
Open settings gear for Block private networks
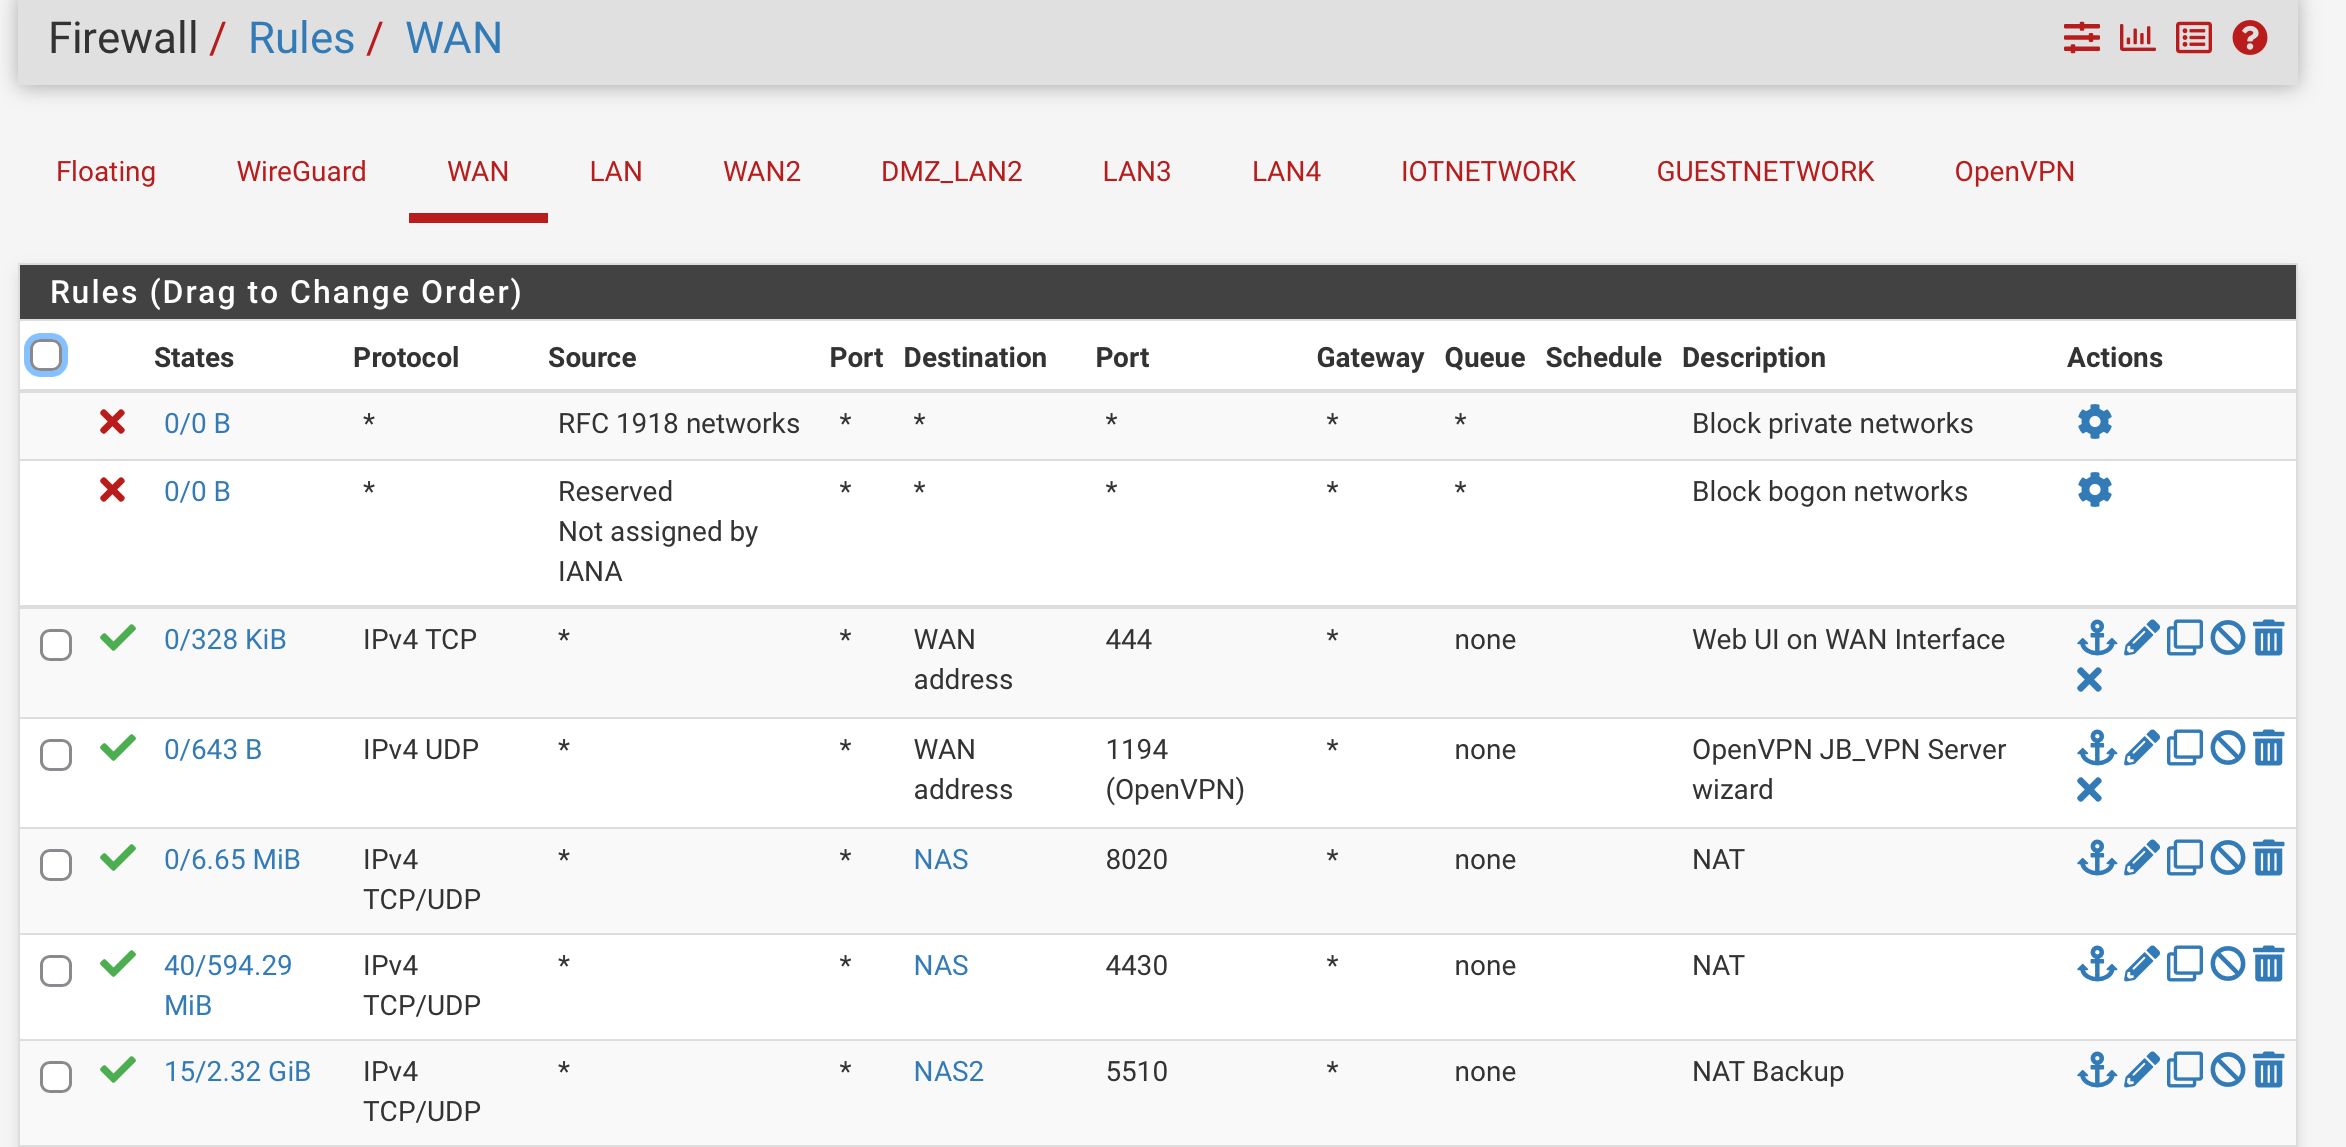click(x=2094, y=422)
